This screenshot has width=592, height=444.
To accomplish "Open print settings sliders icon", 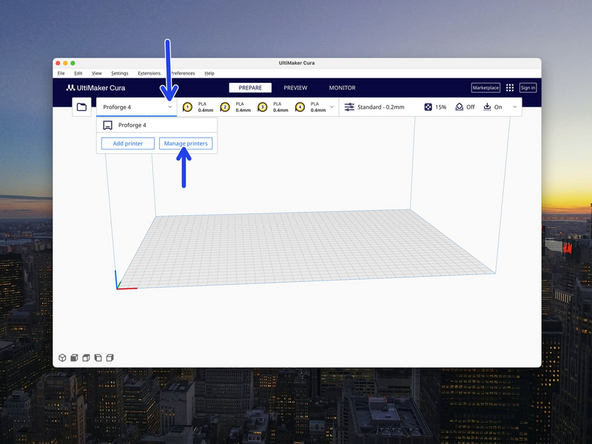I will [349, 107].
